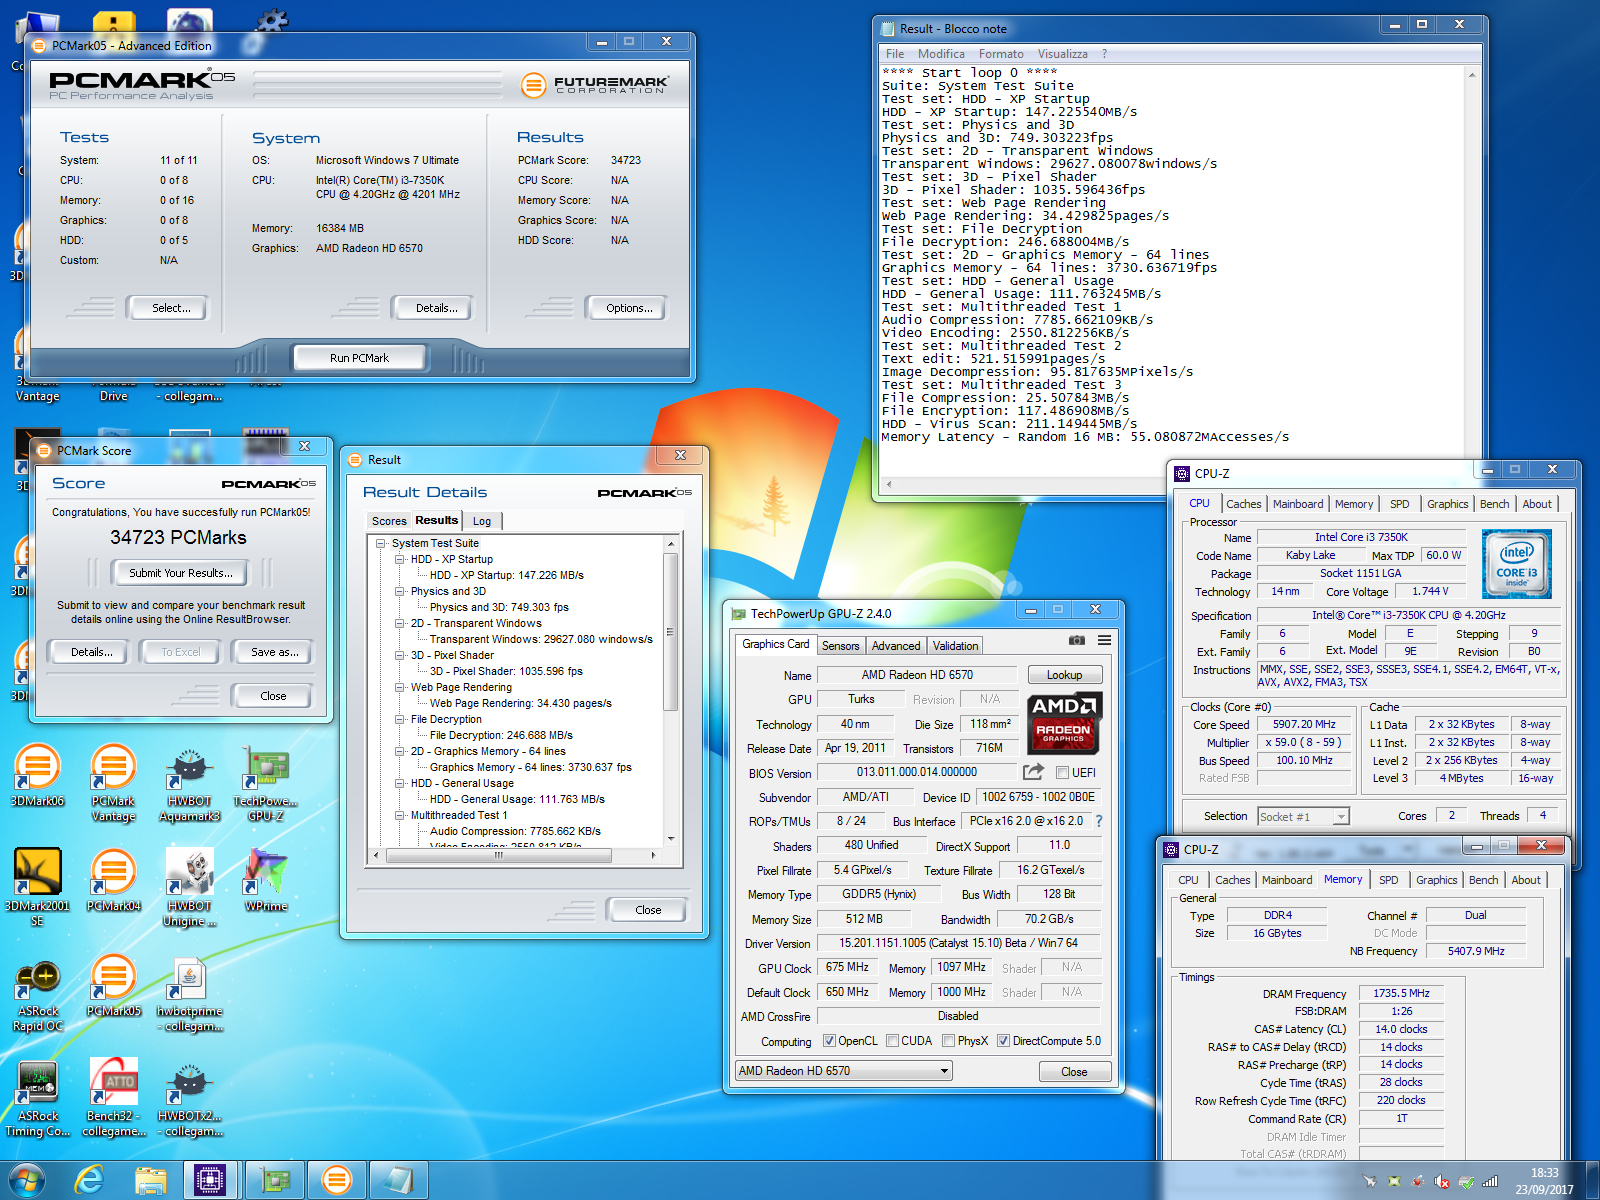The image size is (1600, 1200).
Task: Open the AMD Radeon HD 6570 GPU dropdown
Action: click(843, 1071)
